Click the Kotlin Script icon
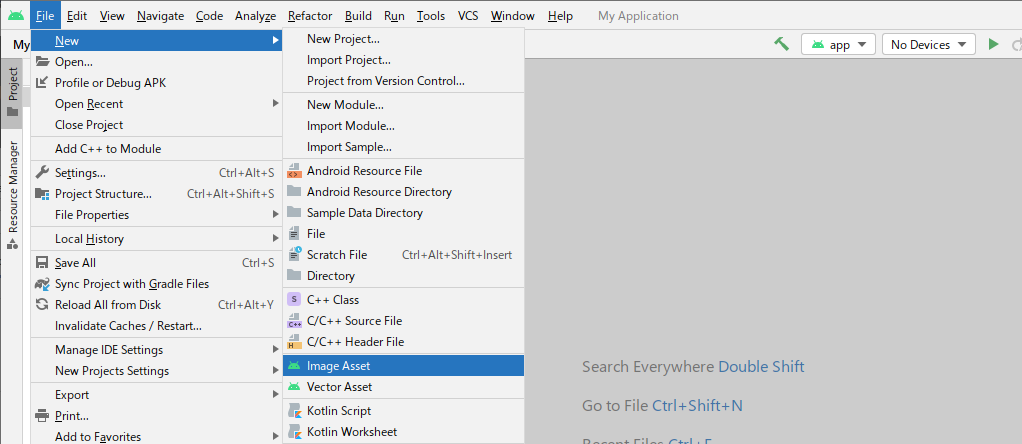The image size is (1022, 444). (x=295, y=411)
